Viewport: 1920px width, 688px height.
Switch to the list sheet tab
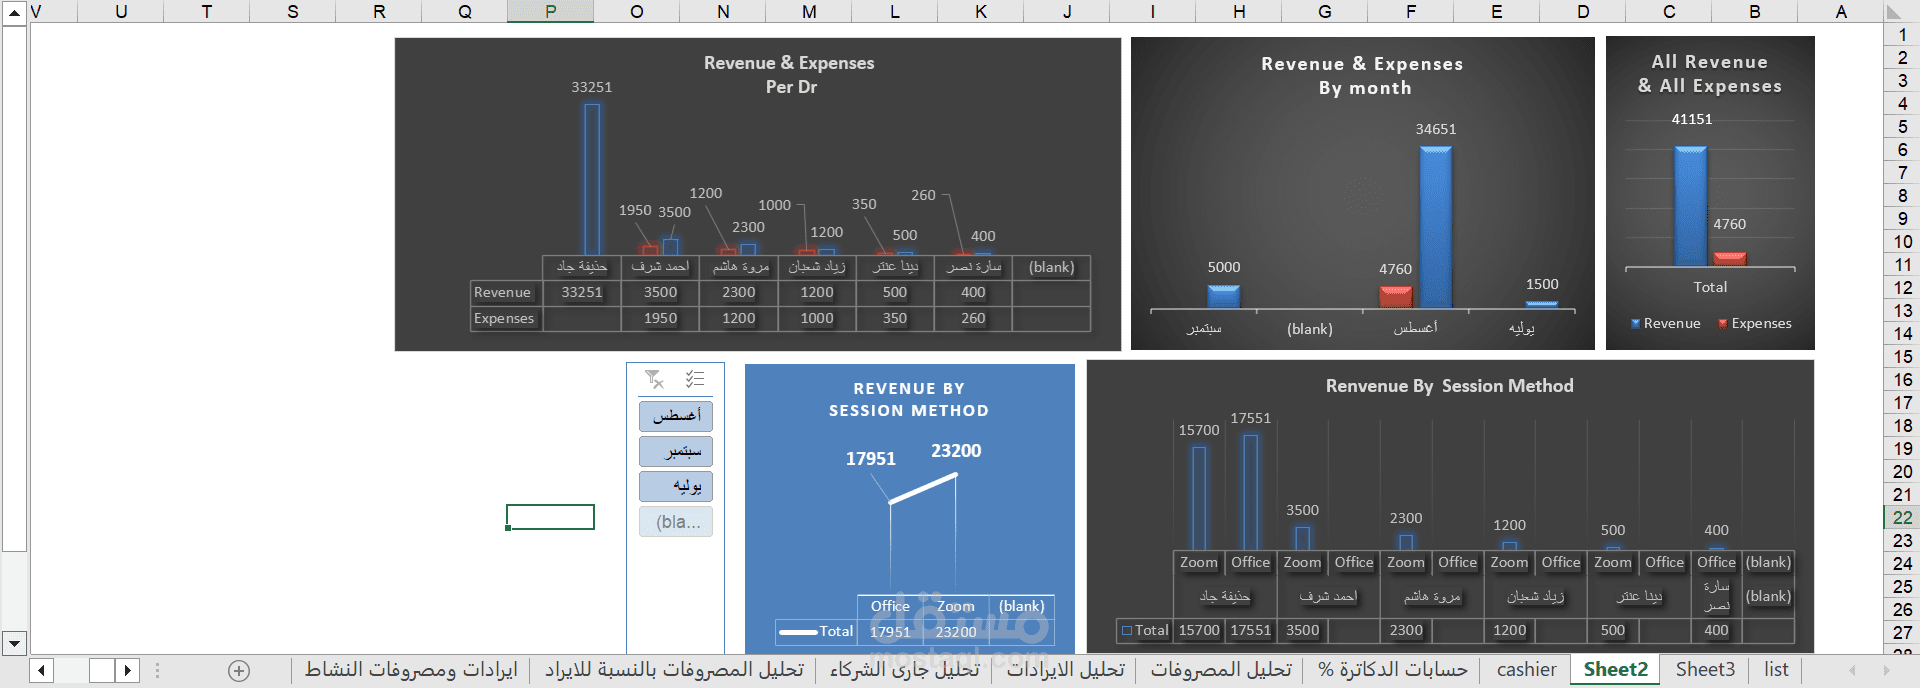pos(1776,670)
